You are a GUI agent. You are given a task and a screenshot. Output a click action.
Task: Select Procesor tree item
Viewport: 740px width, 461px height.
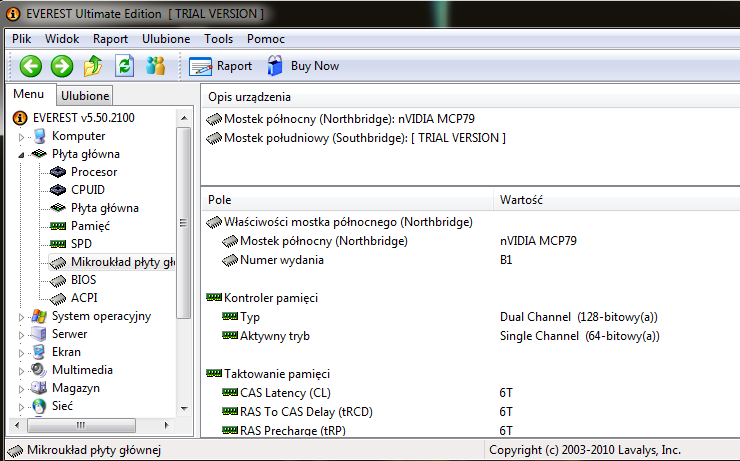click(94, 172)
